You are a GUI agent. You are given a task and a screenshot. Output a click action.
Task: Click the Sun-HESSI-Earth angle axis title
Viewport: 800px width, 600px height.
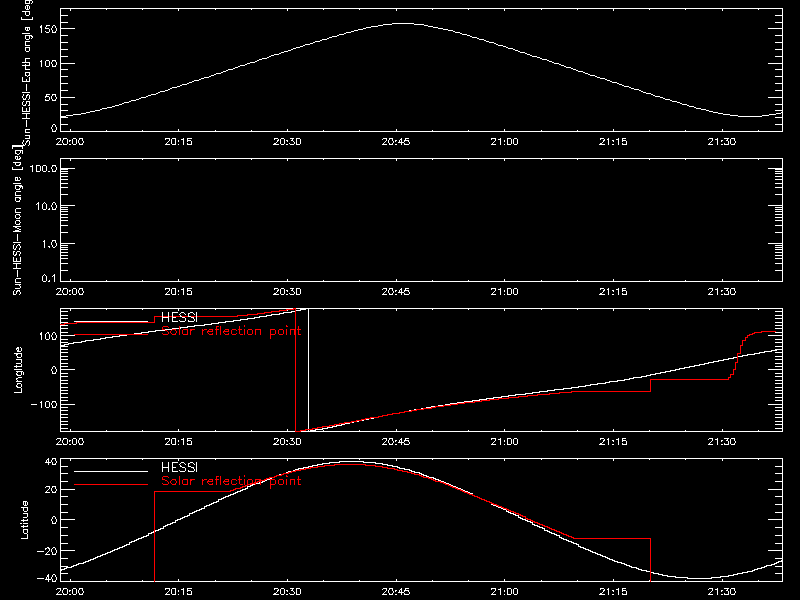pos(27,73)
